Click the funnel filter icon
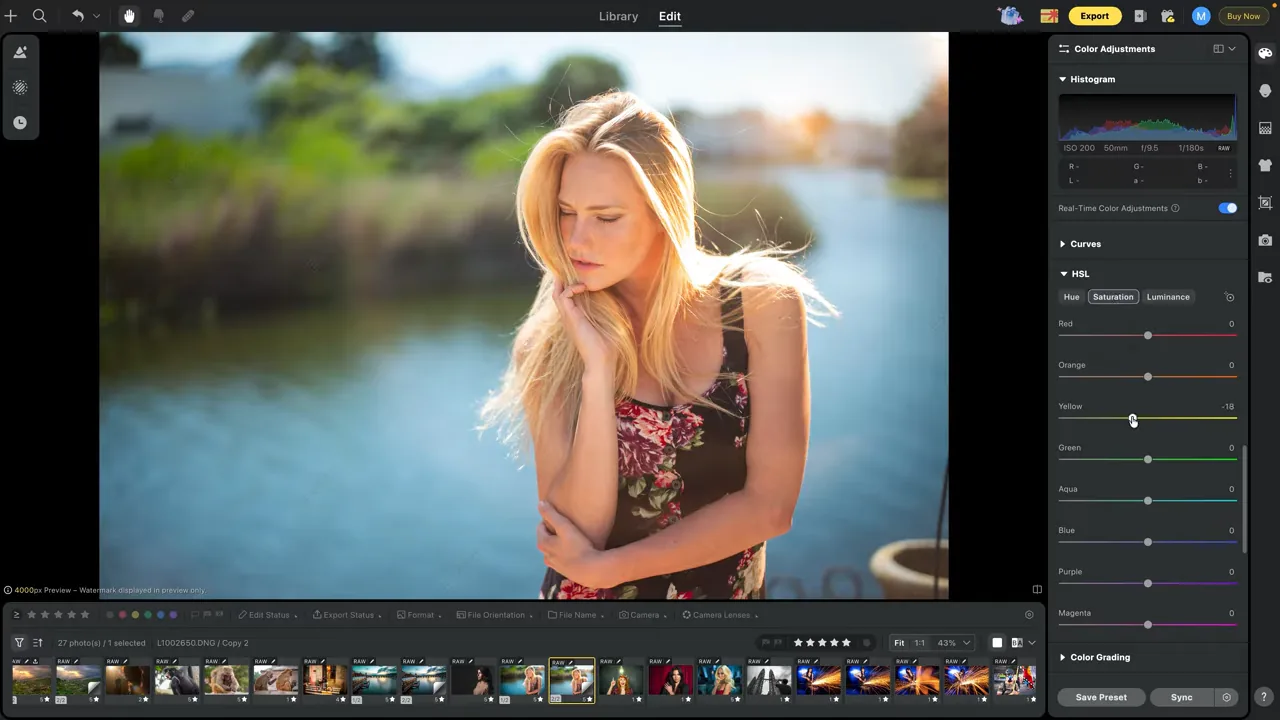This screenshot has height=720, width=1280. pyautogui.click(x=19, y=643)
